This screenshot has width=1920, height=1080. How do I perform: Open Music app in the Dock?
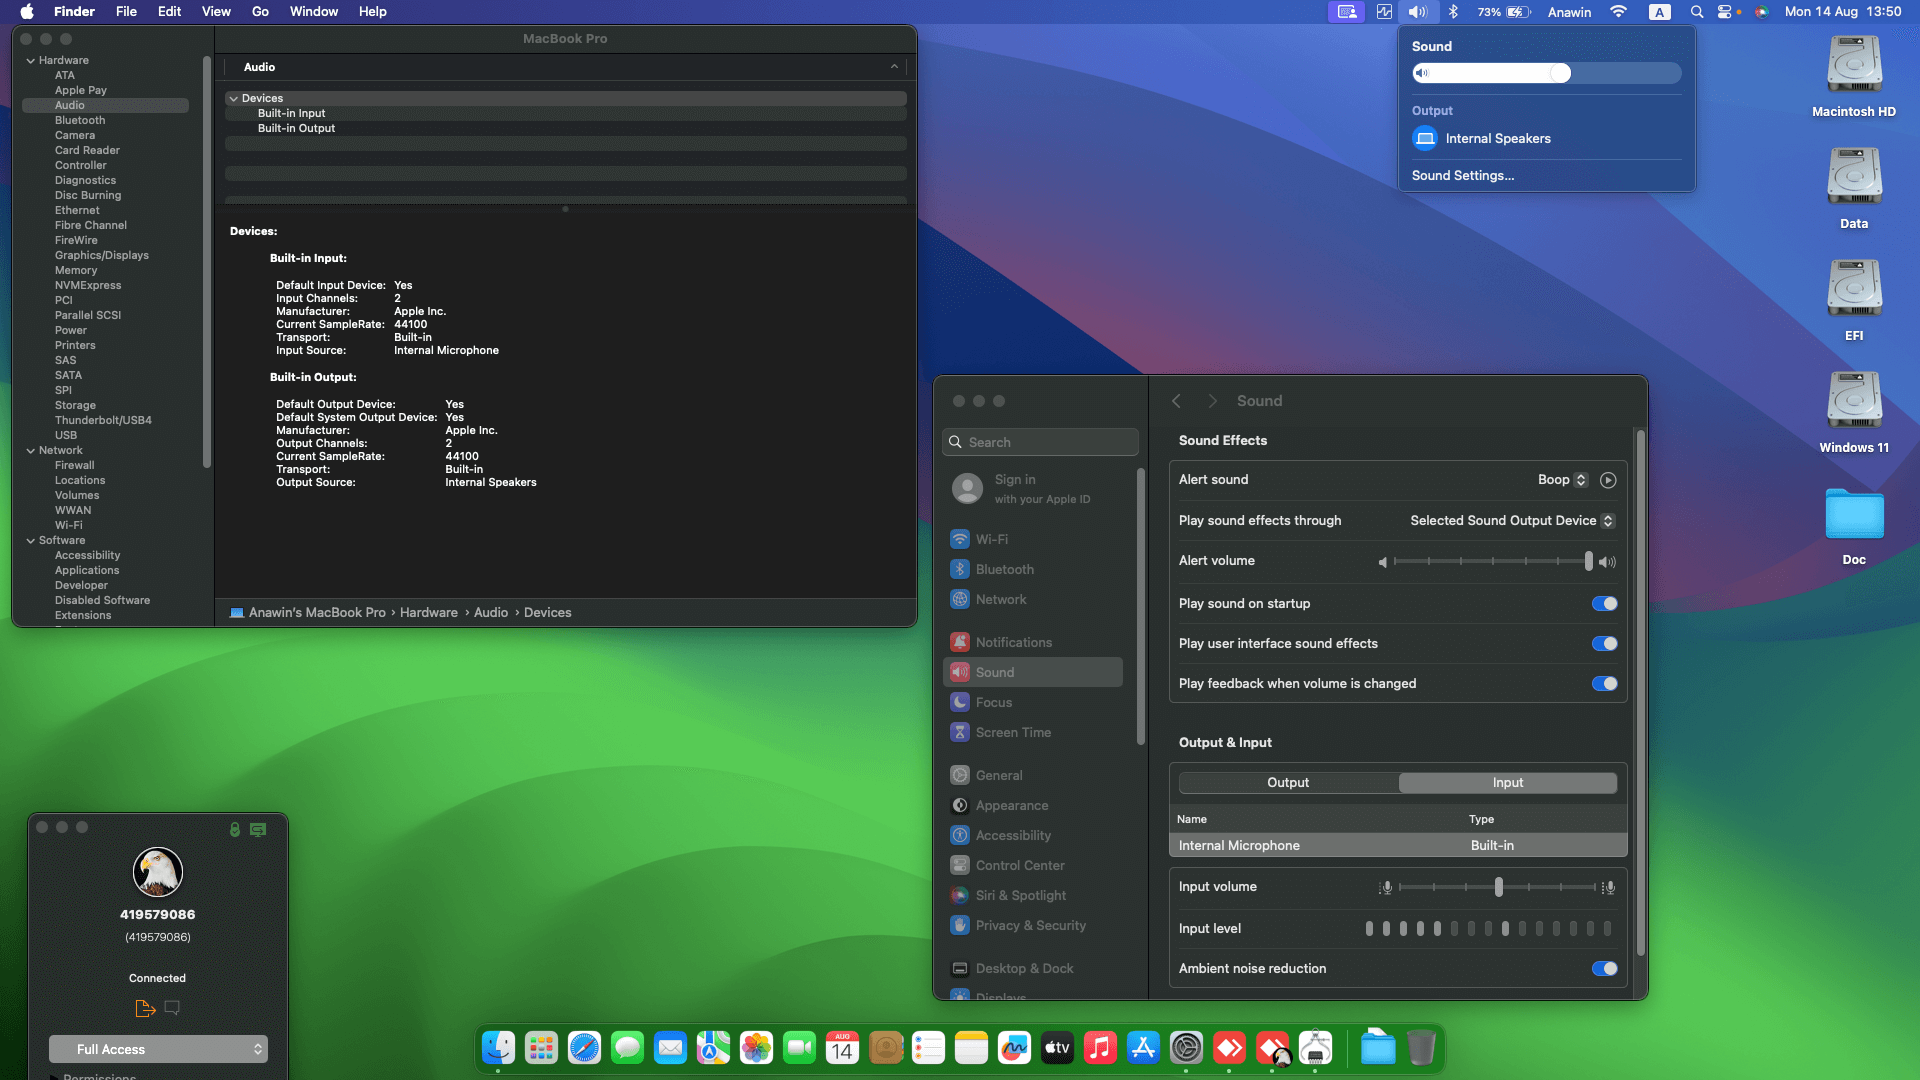(1100, 1048)
